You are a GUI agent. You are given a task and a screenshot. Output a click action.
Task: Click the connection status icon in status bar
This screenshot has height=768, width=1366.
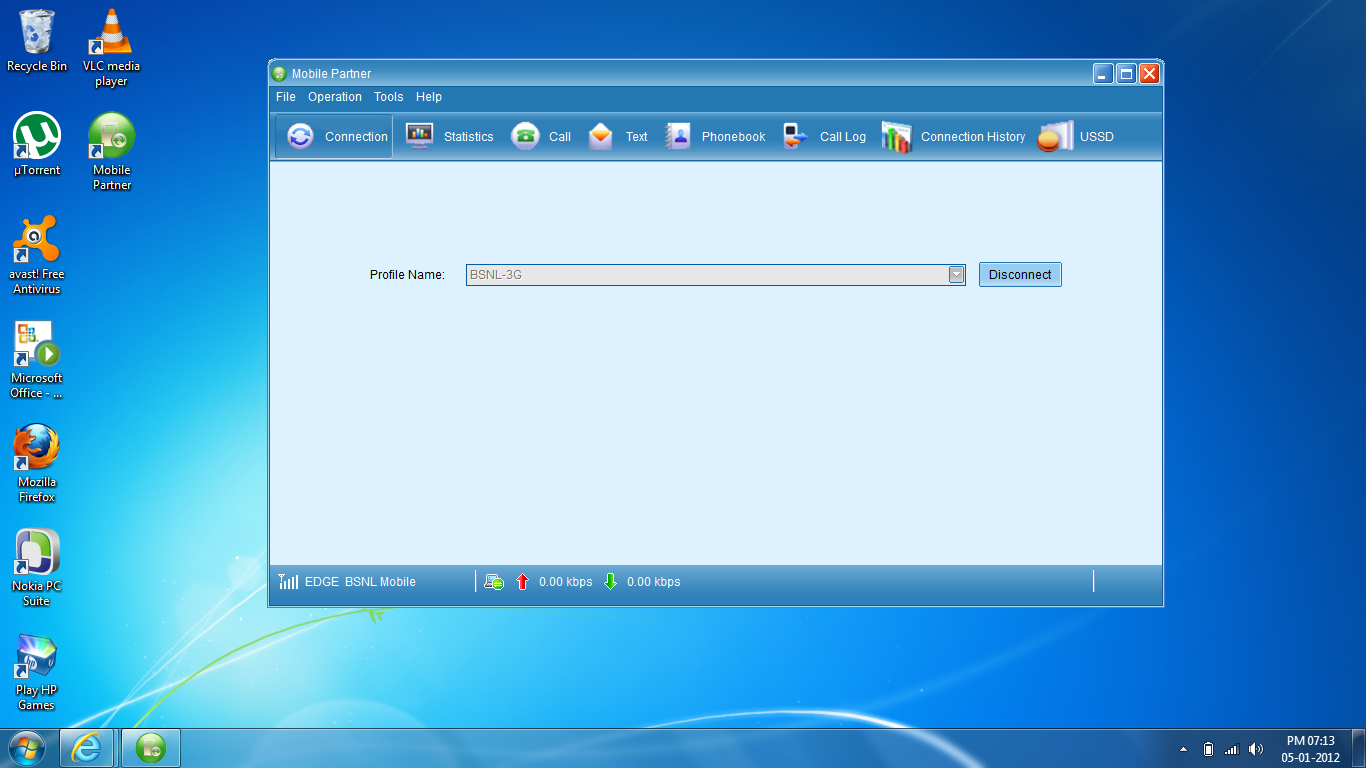(x=493, y=582)
